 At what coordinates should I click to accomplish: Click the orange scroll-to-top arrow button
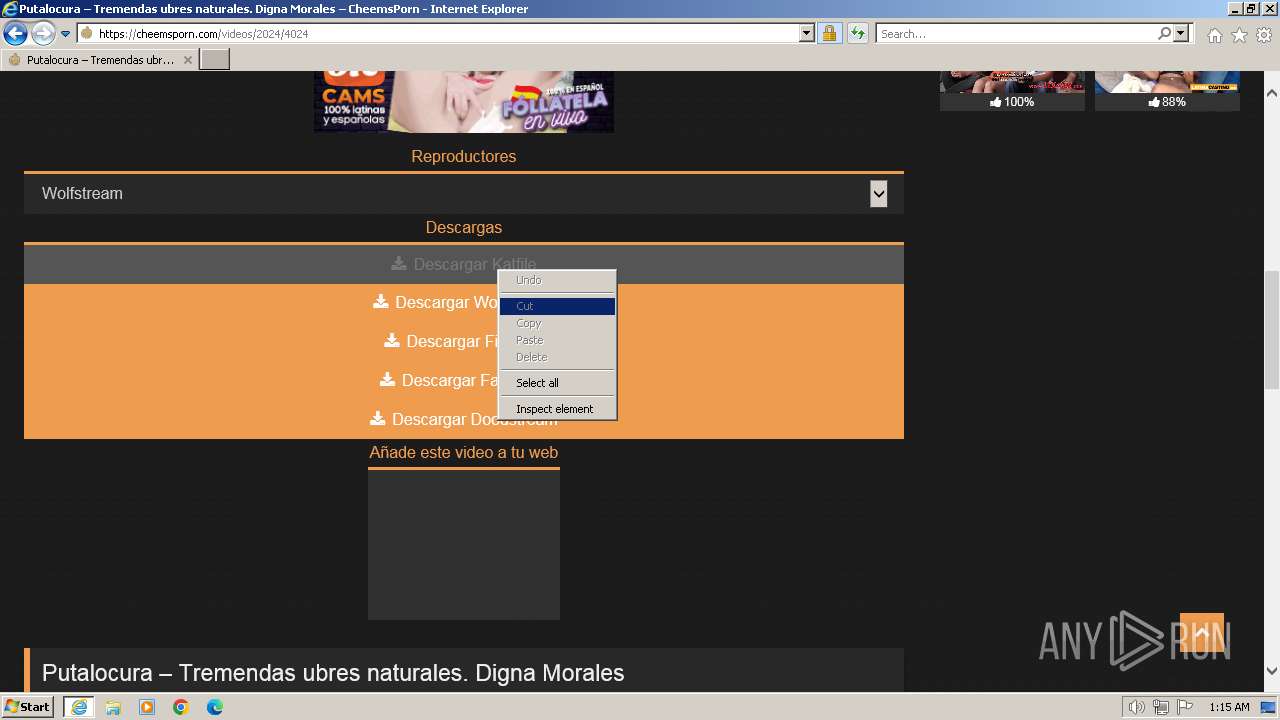[x=1202, y=633]
